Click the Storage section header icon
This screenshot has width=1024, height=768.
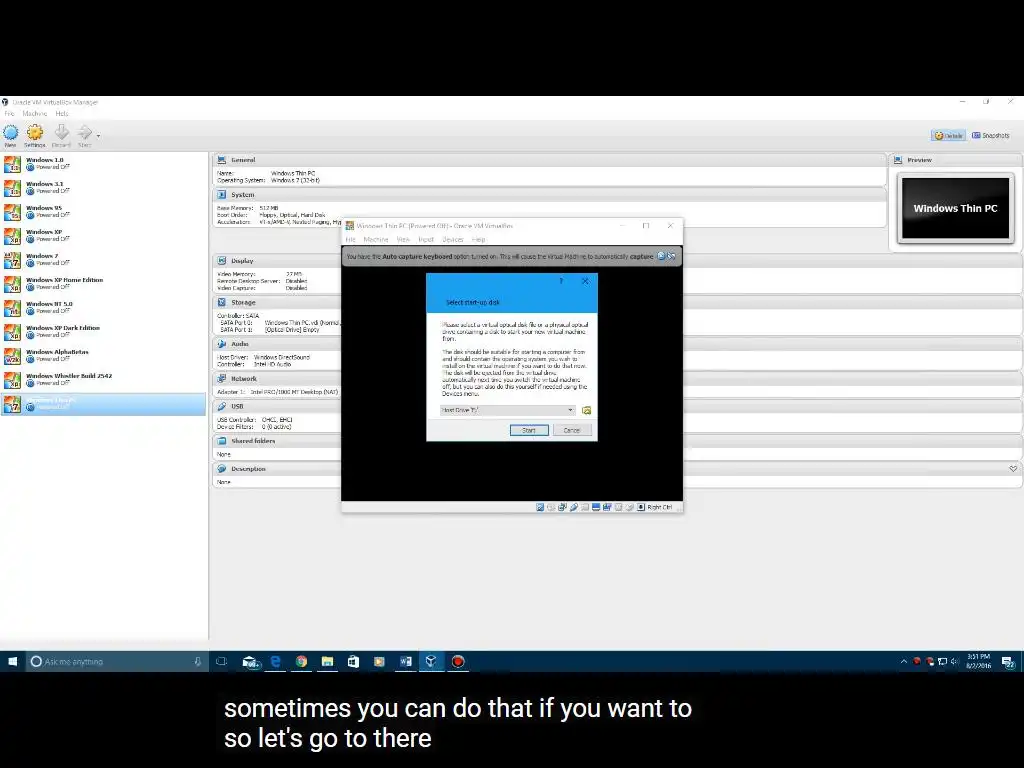tap(221, 302)
